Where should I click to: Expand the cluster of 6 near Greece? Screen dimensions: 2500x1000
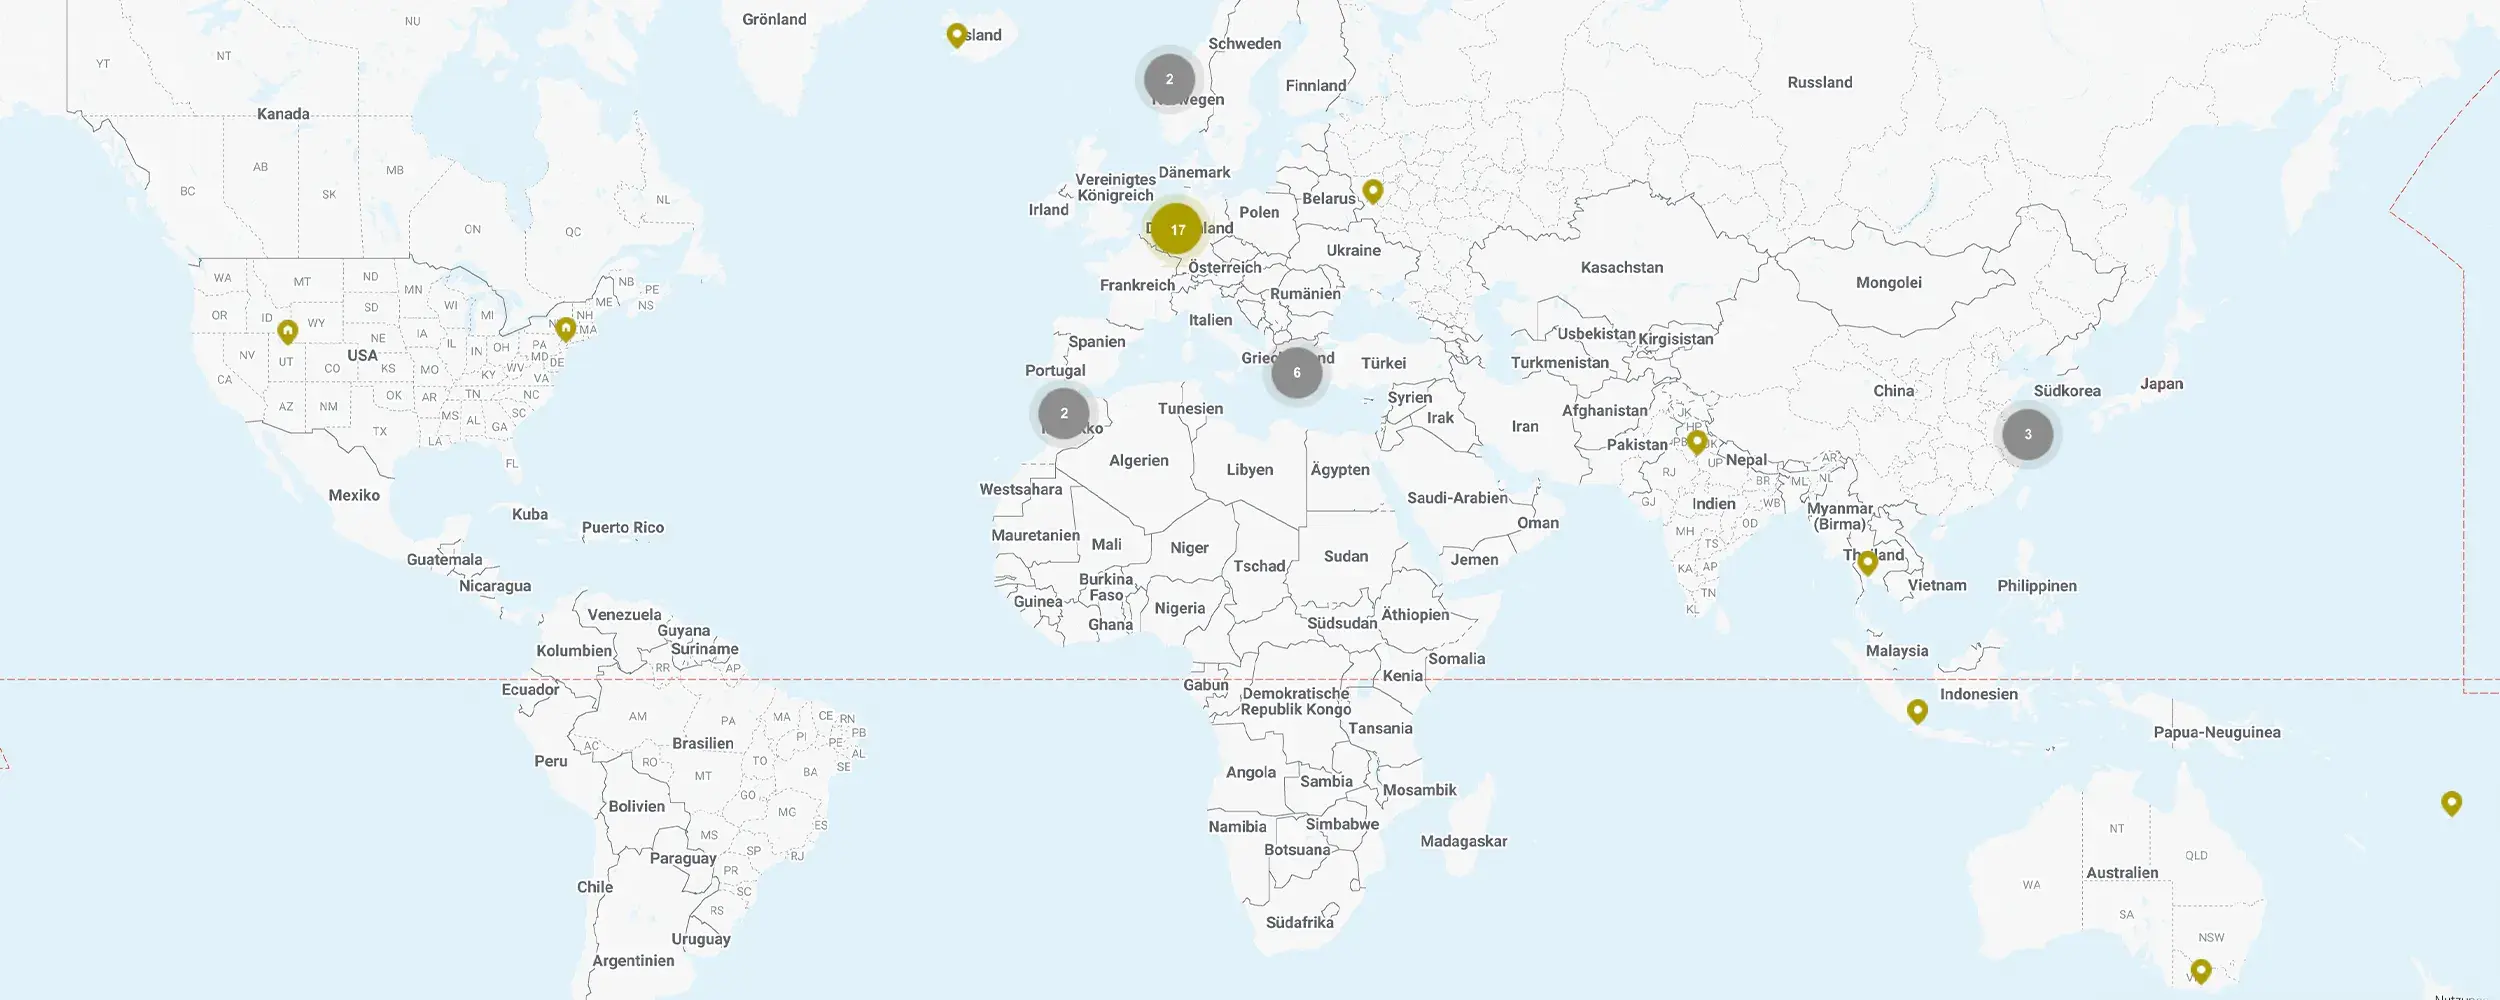[x=1297, y=373]
